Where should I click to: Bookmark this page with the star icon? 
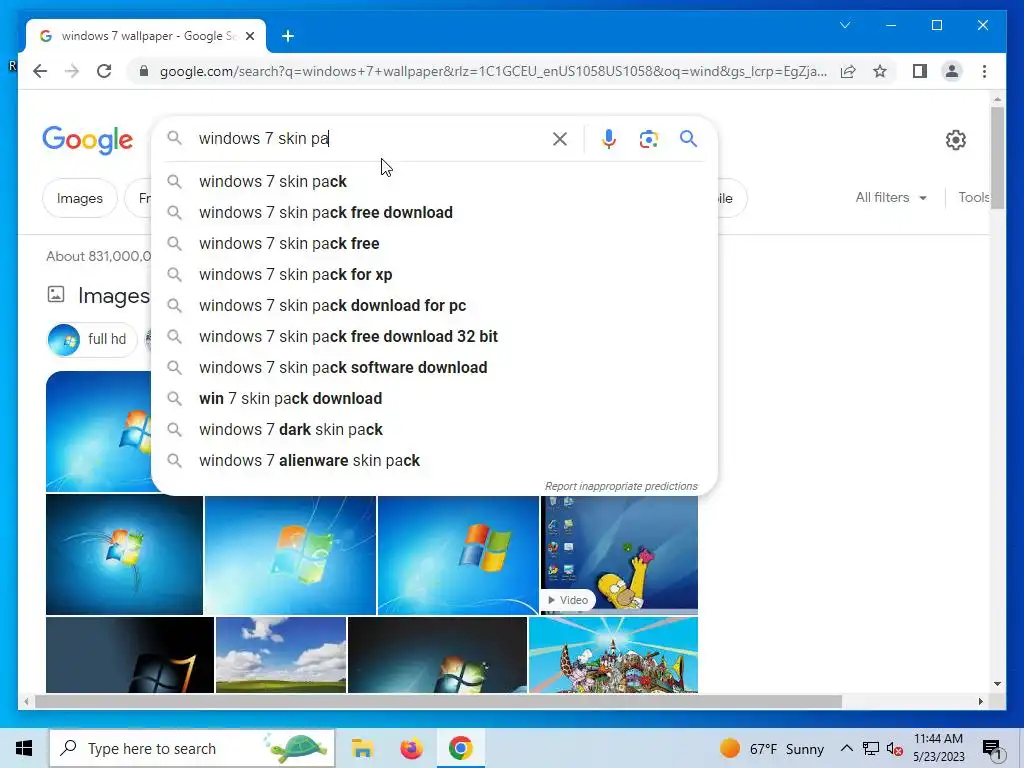pos(880,71)
